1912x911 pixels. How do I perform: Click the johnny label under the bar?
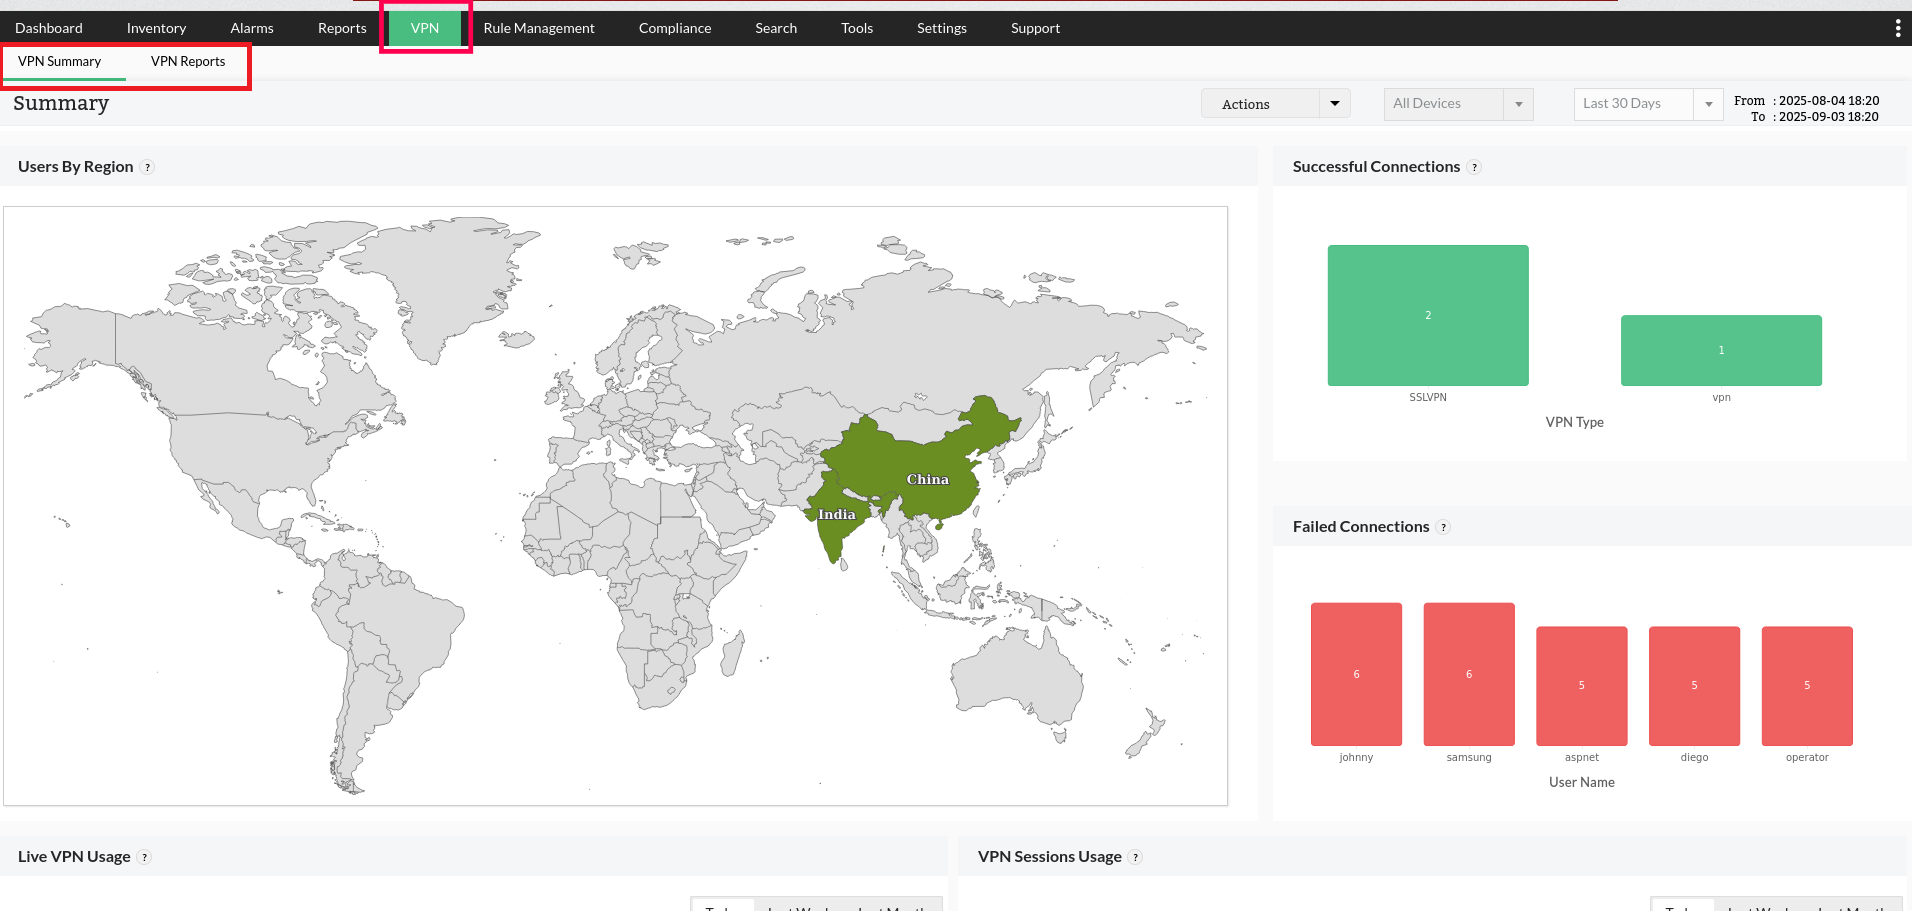click(1356, 757)
